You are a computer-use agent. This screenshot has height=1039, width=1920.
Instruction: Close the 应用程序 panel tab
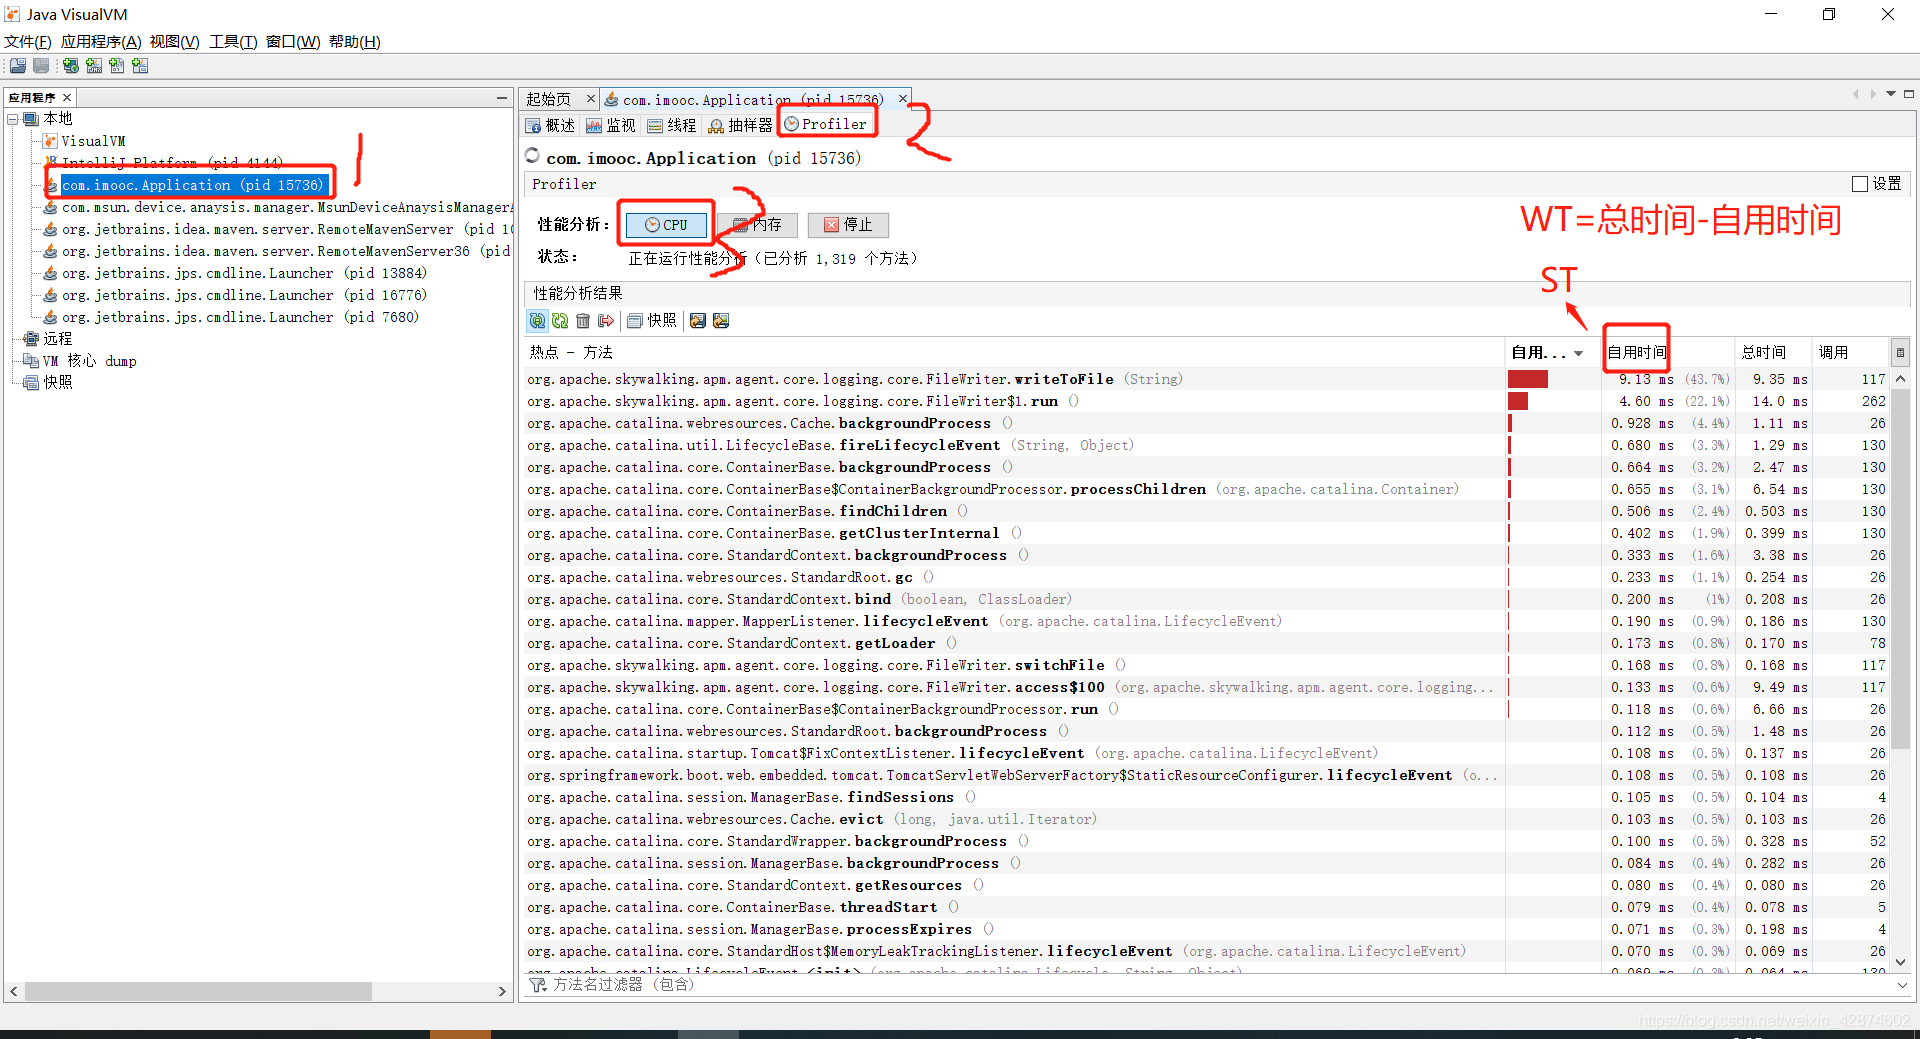[67, 97]
